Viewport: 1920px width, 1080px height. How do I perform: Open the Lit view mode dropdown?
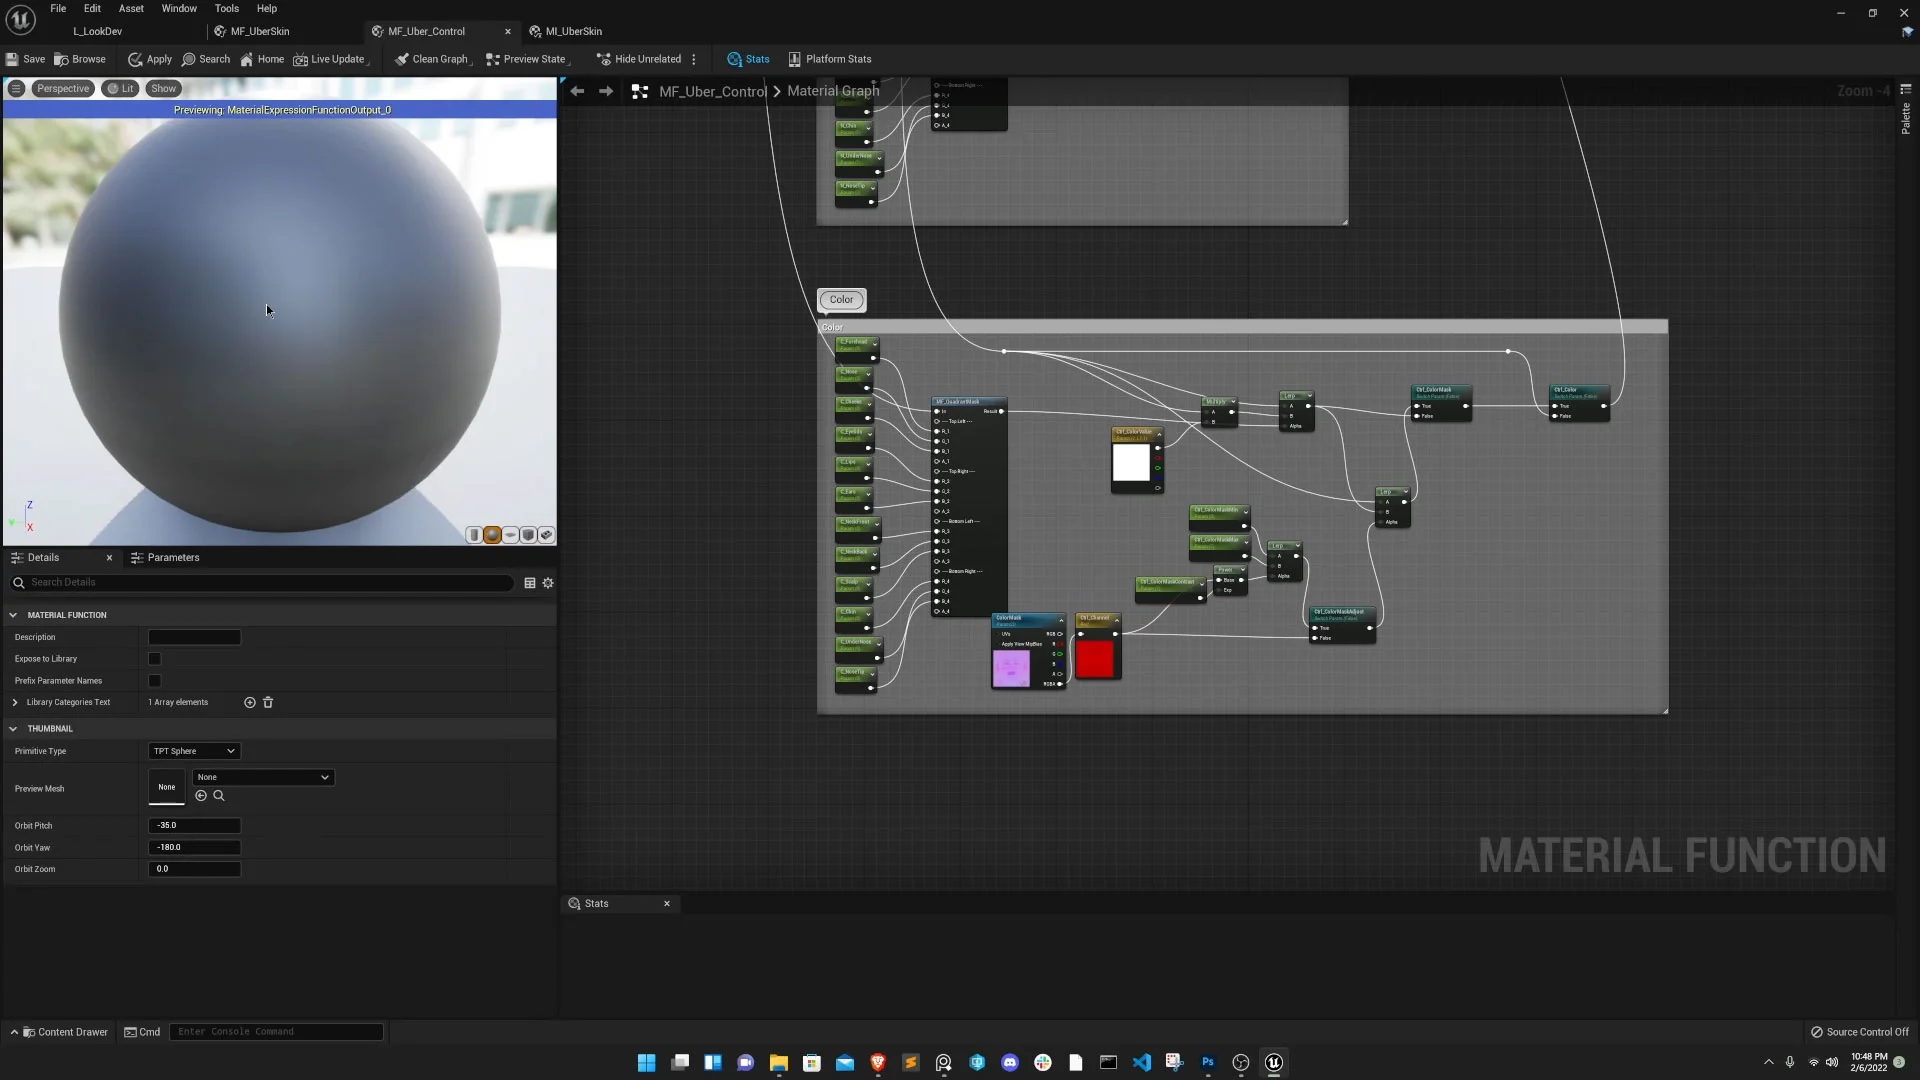click(x=121, y=88)
